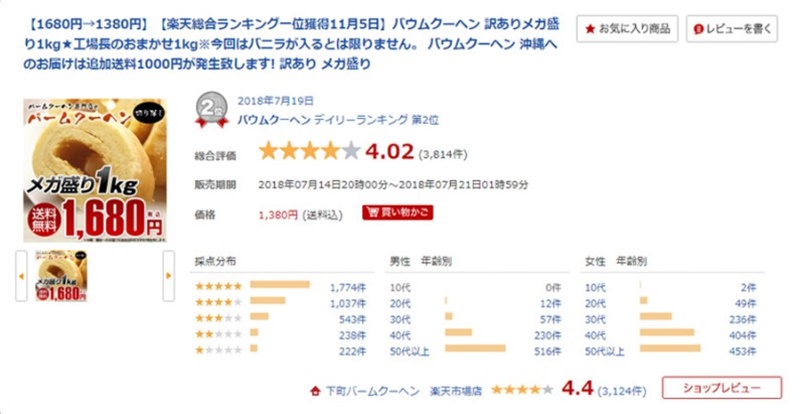Click the お気に入り商品 star button
This screenshot has height=414, width=800.
(627, 29)
